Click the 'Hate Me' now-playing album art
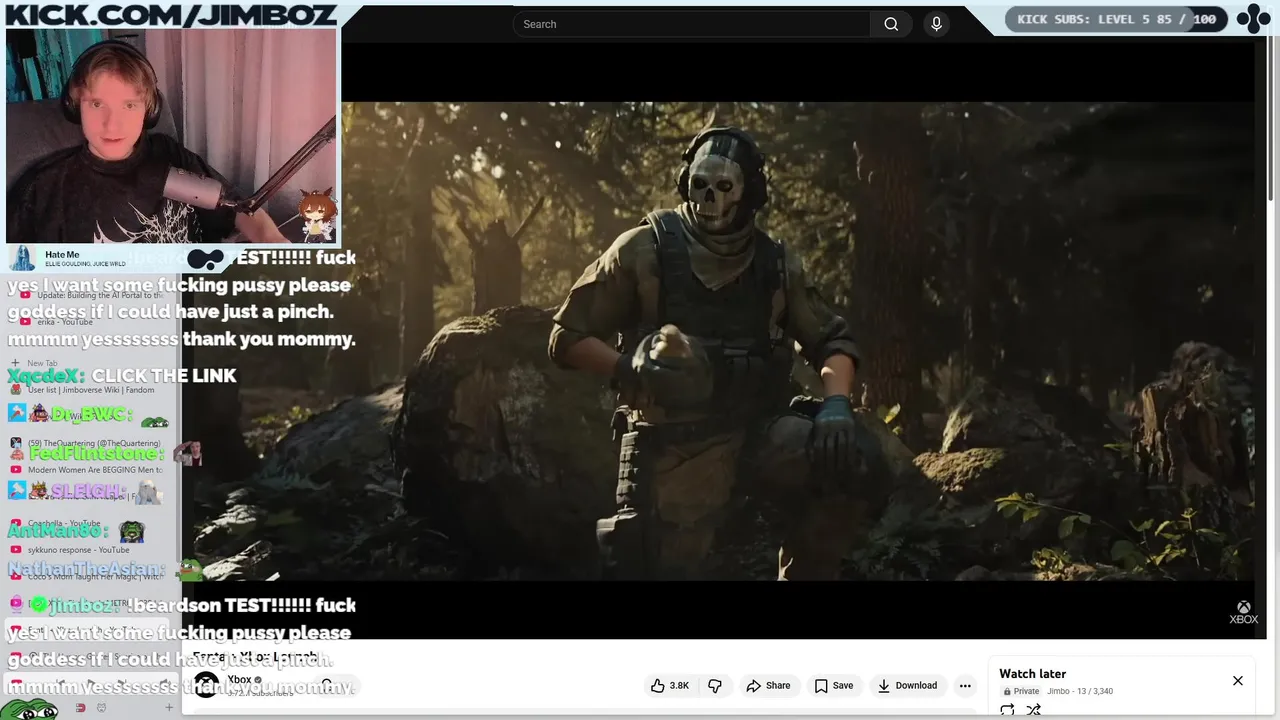 point(22,258)
